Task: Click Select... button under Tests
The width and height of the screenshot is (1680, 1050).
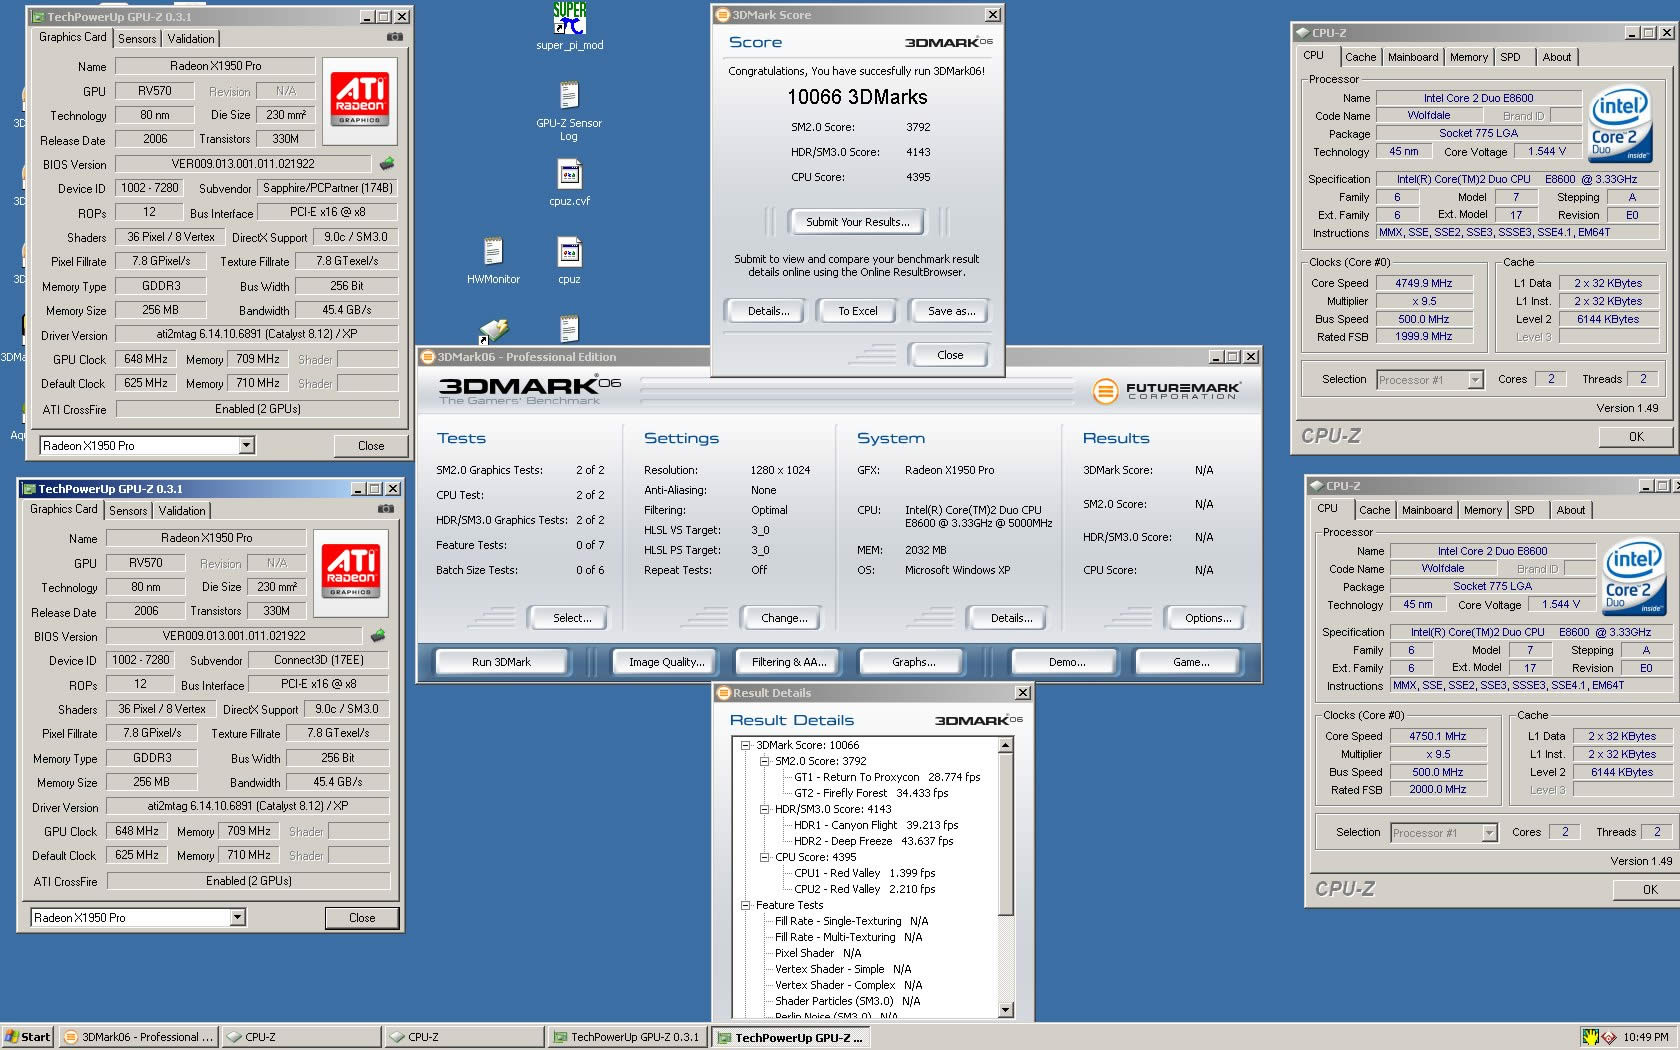Action: tap(572, 618)
